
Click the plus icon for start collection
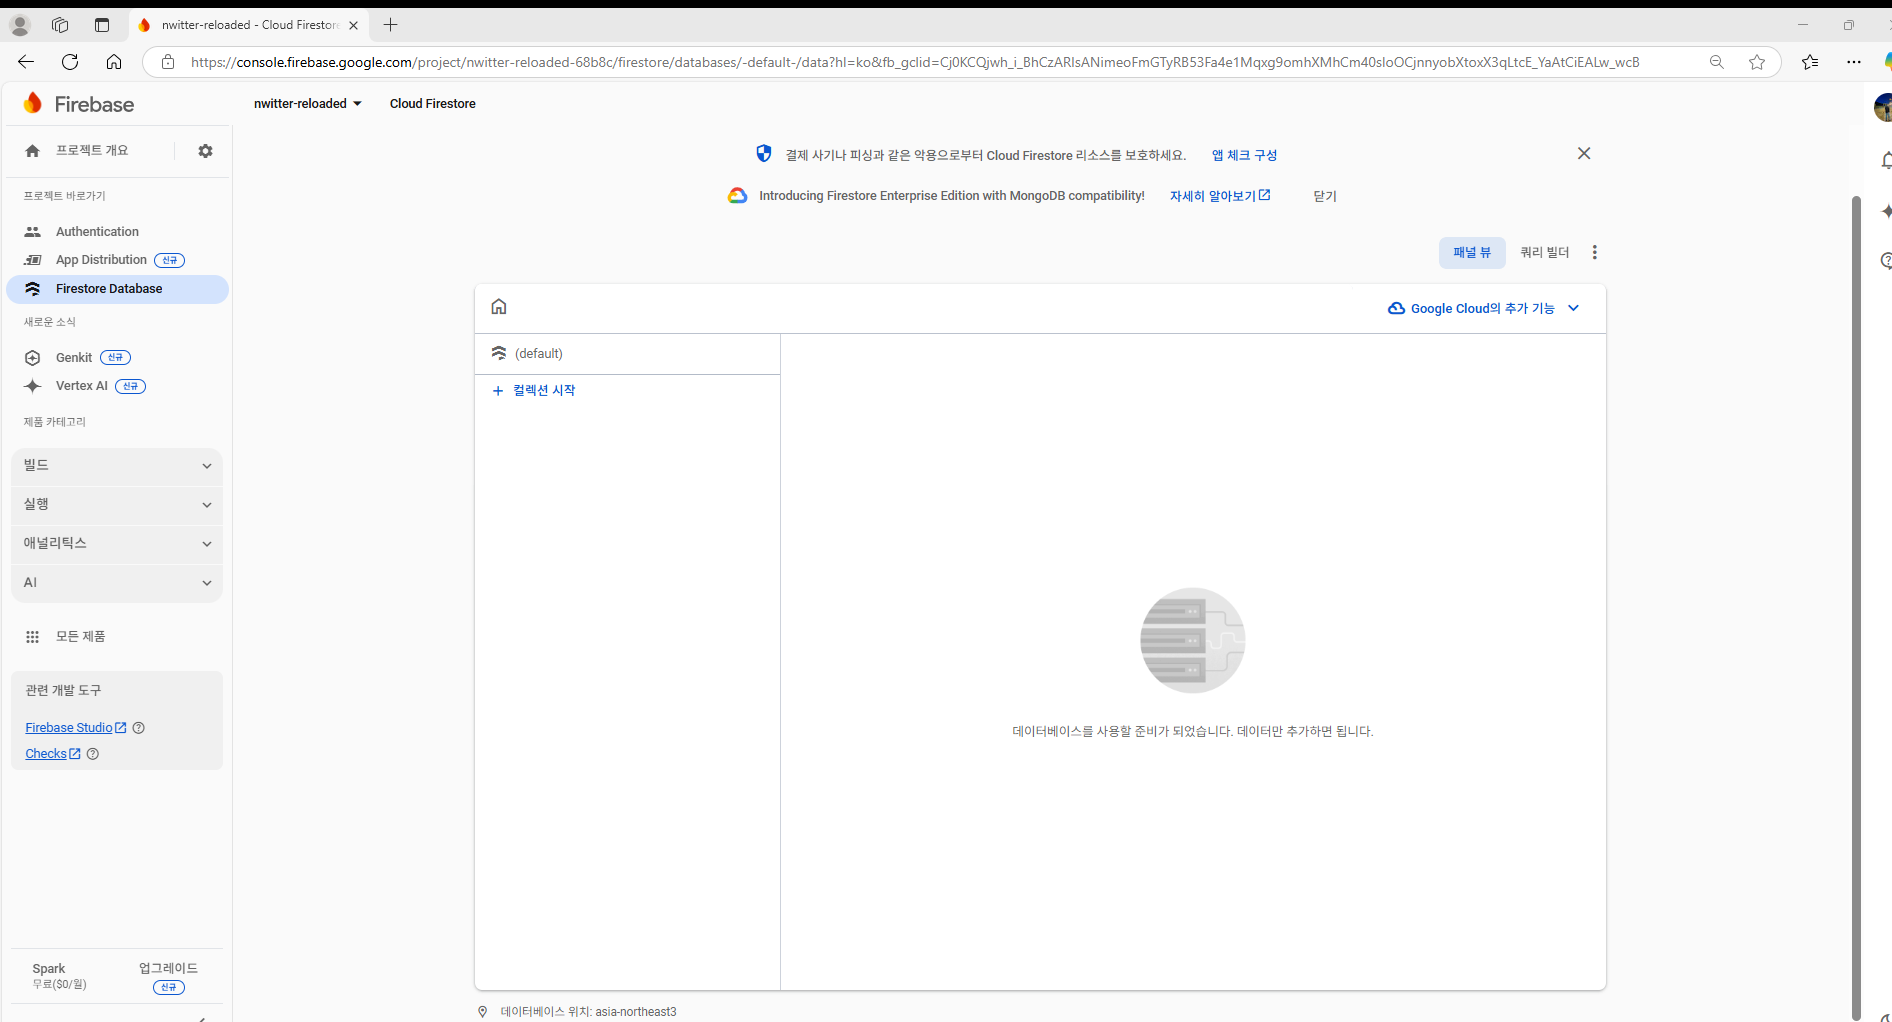(498, 391)
